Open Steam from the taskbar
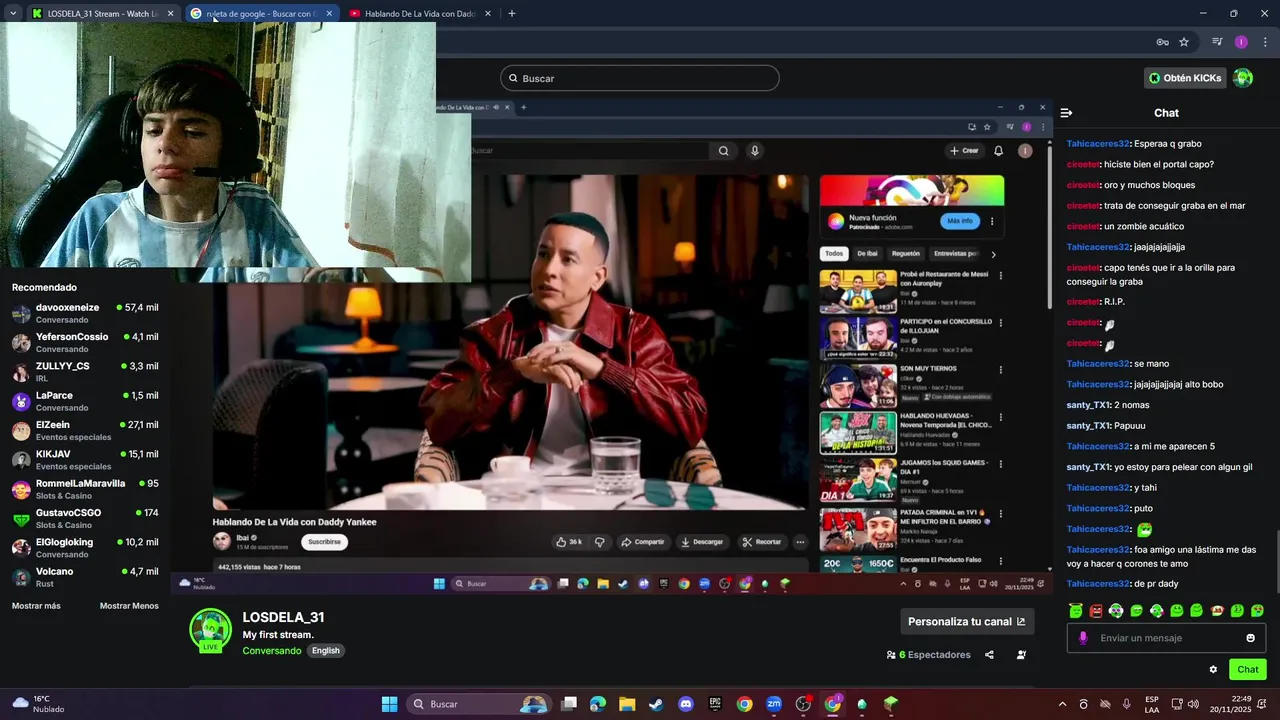The image size is (1280, 720). (x=656, y=704)
